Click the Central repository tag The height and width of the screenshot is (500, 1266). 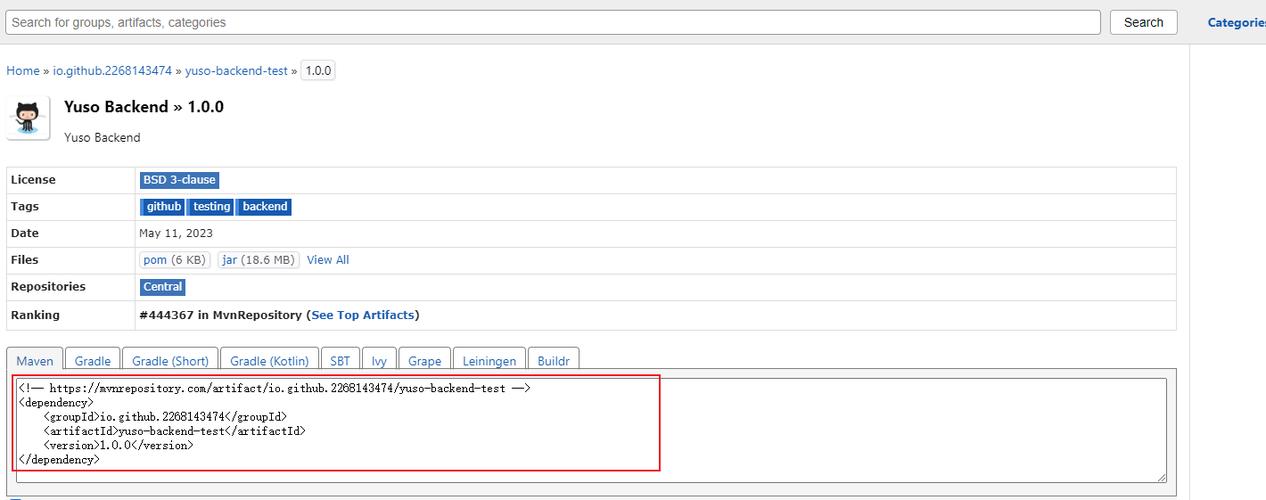click(x=163, y=287)
